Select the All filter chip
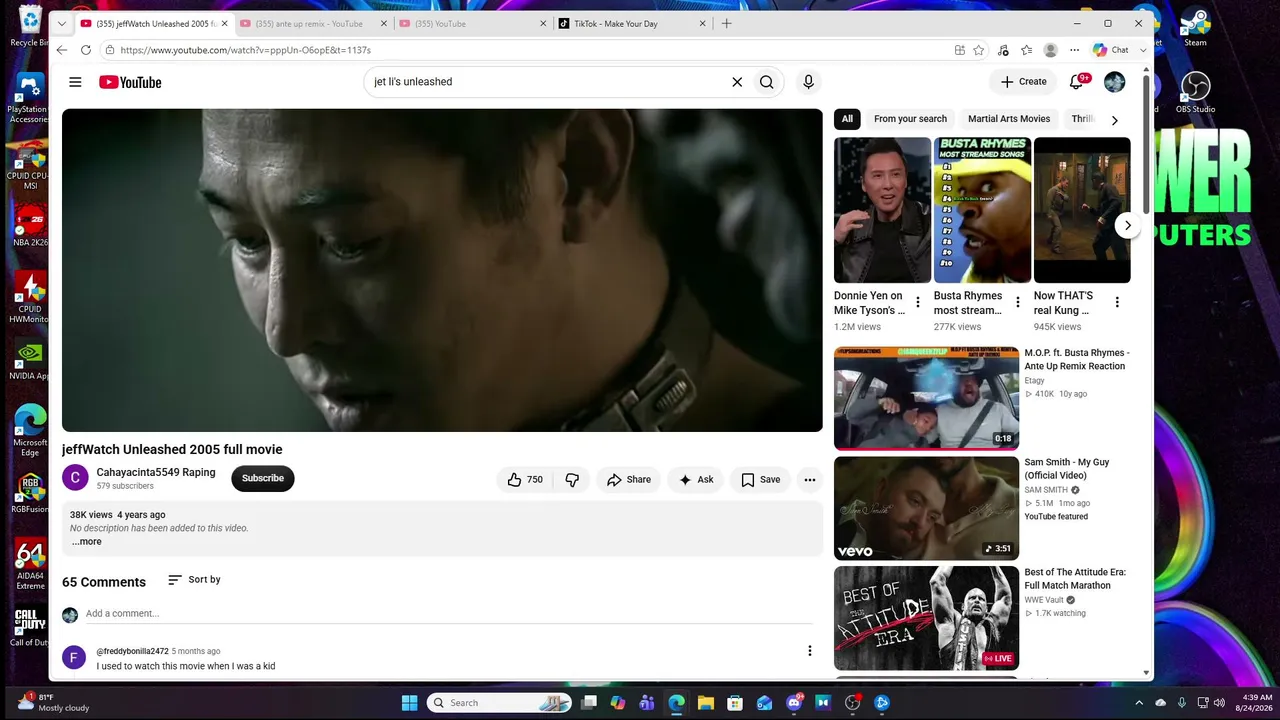This screenshot has width=1280, height=720. pyautogui.click(x=847, y=119)
